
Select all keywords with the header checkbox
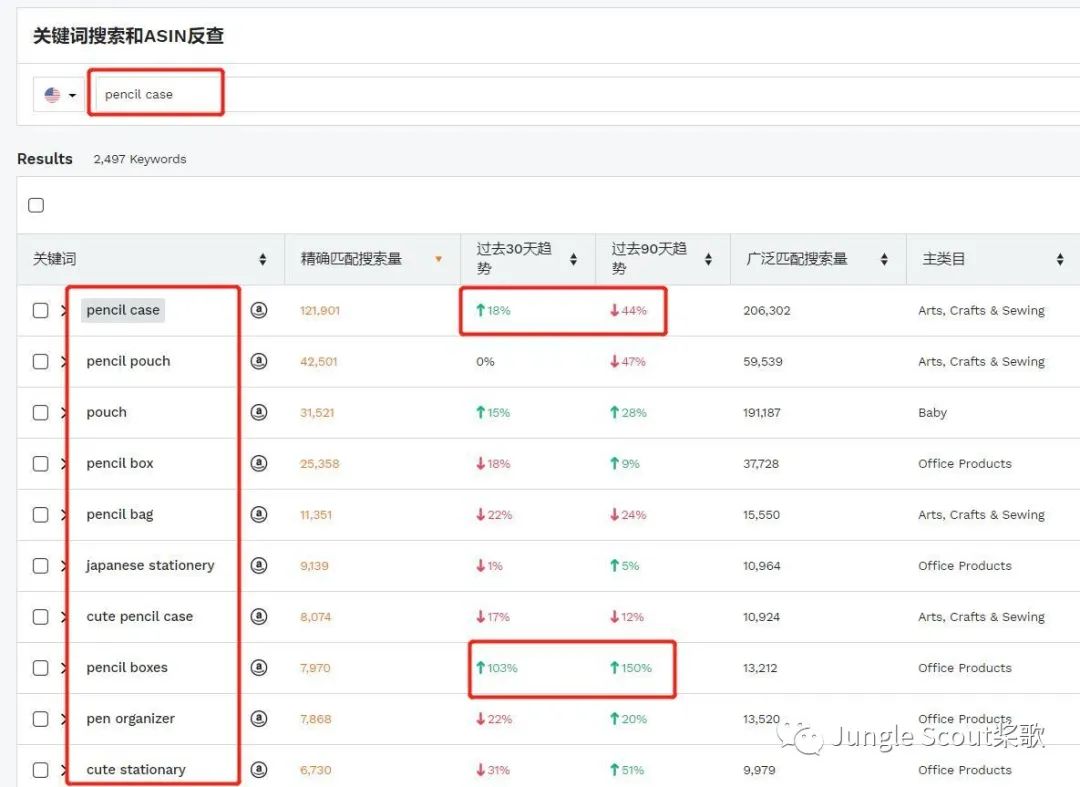tap(36, 205)
